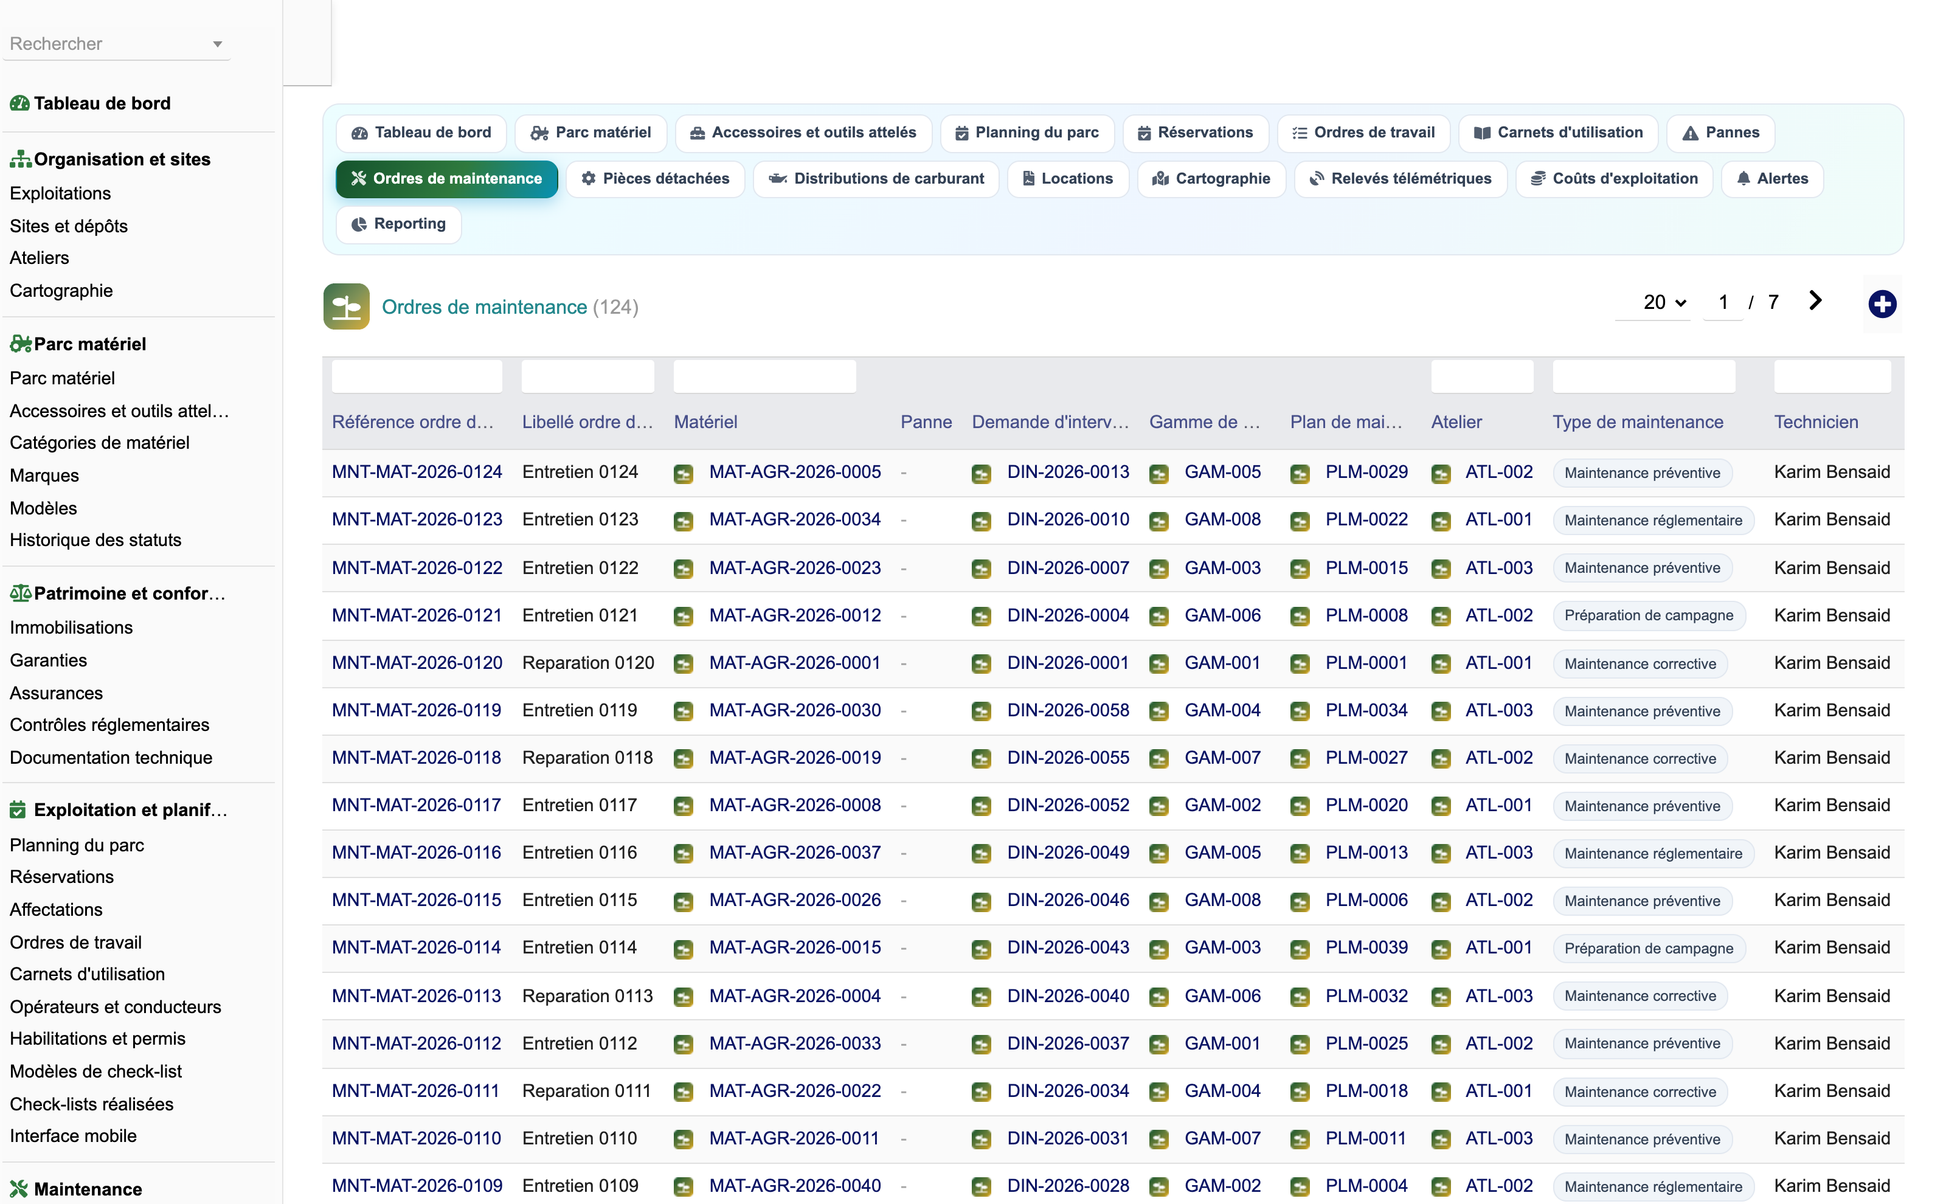The image size is (1946, 1204).
Task: Click Maintenance corrective badge in row 0118
Action: click(x=1640, y=759)
